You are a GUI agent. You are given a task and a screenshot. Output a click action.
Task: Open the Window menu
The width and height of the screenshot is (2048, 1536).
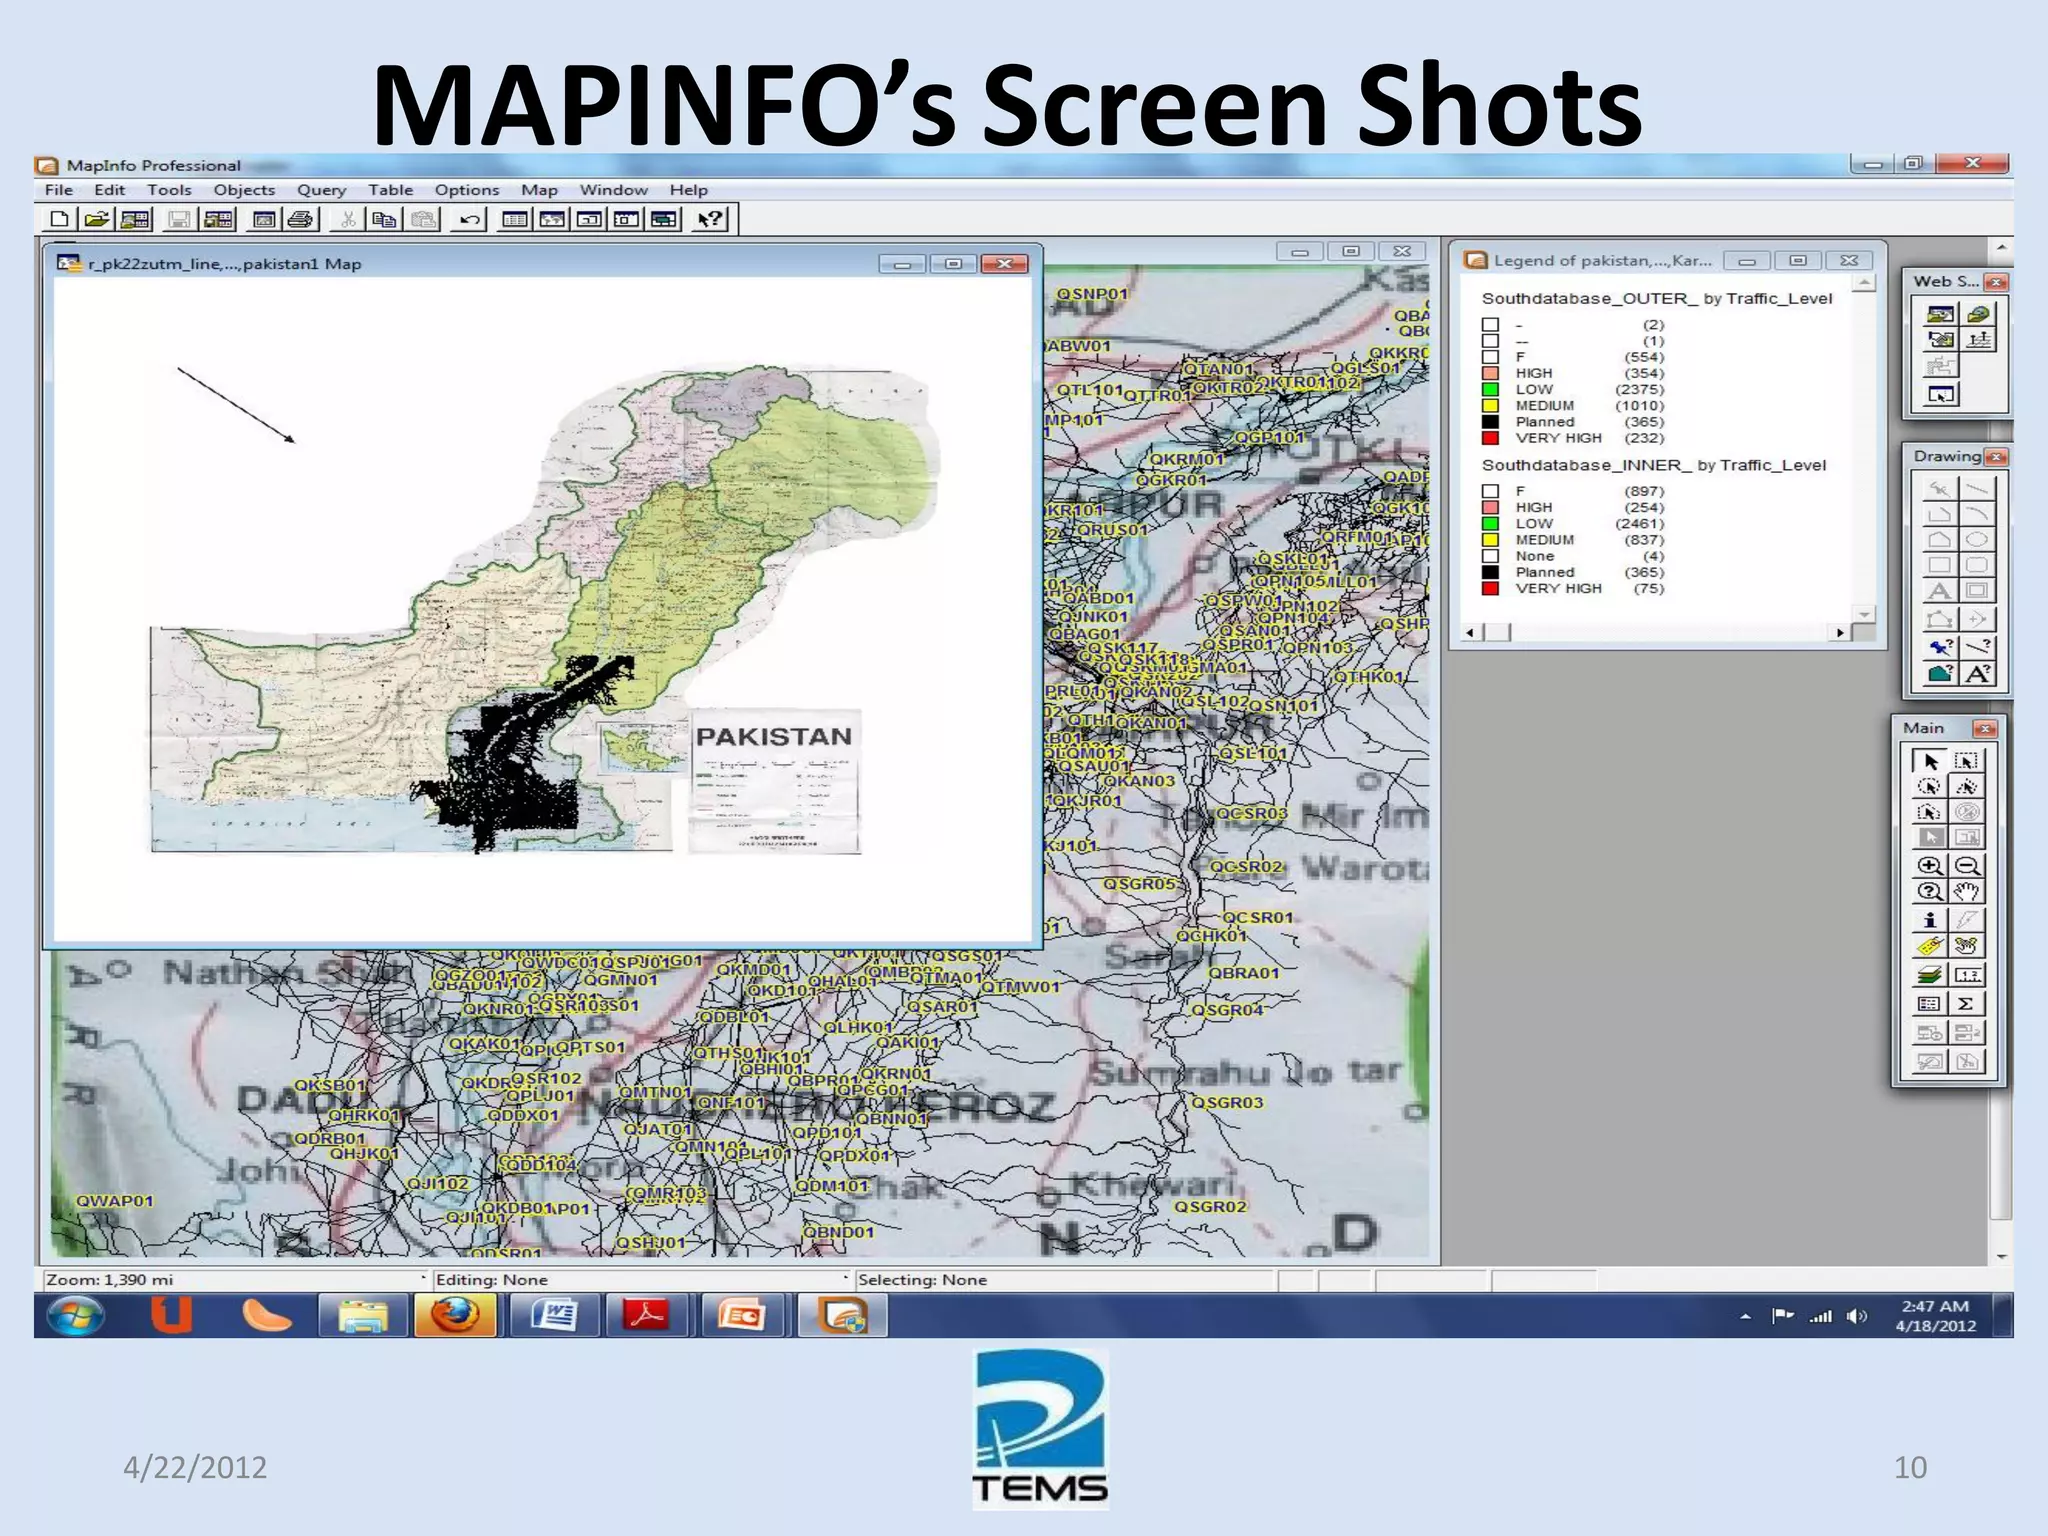pos(614,190)
